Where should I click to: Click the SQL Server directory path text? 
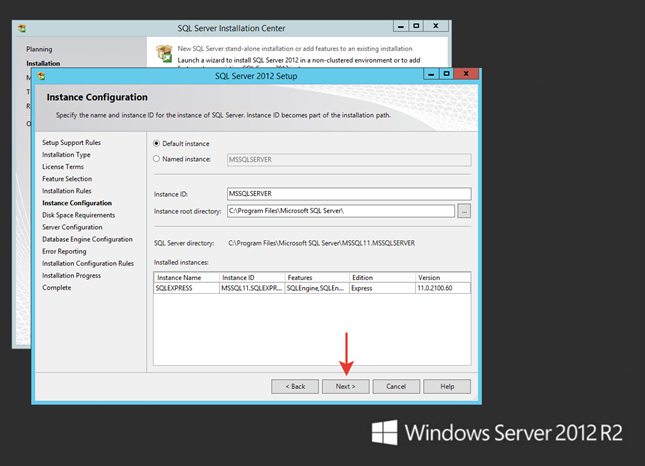click(x=321, y=243)
